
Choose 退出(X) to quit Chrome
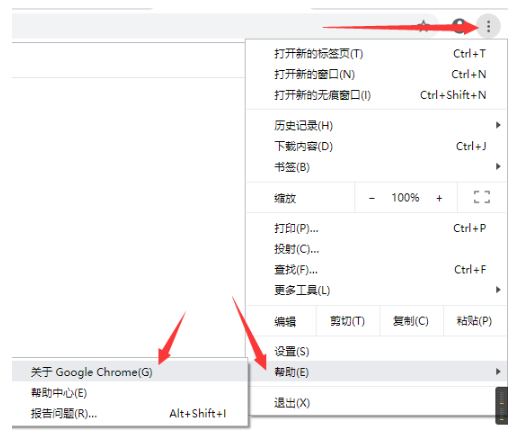coord(377,403)
